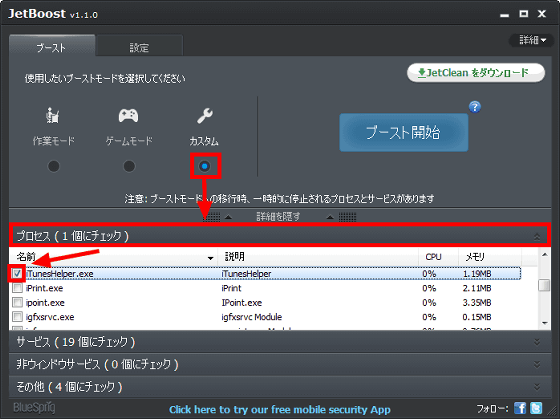
Task: Enable the ゲームモード radio button
Action: (129, 166)
